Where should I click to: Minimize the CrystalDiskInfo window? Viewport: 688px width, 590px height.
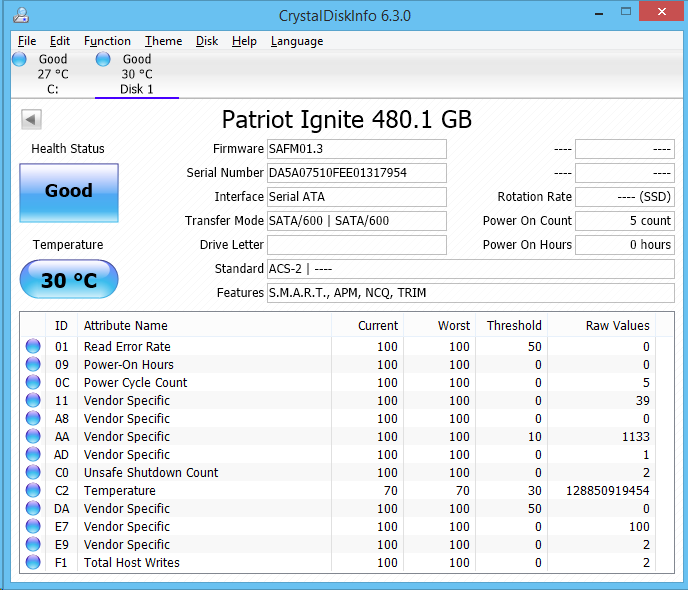click(597, 15)
